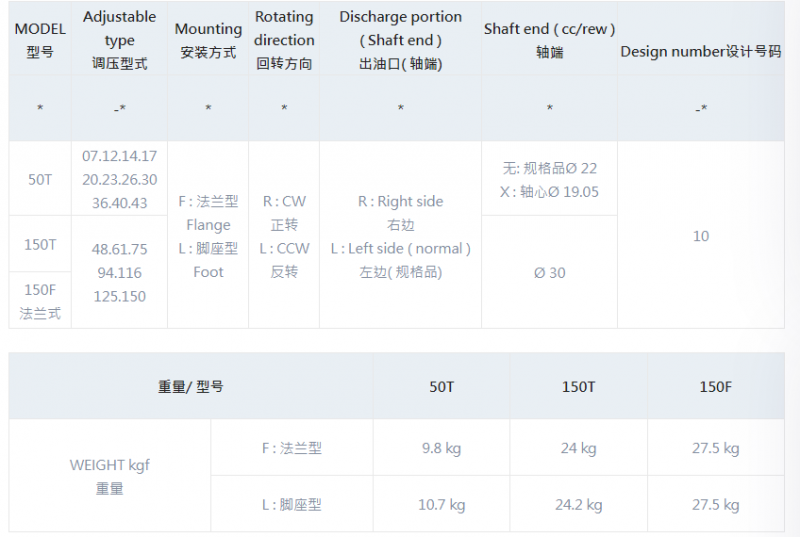Select the design number 10 cell

click(701, 236)
